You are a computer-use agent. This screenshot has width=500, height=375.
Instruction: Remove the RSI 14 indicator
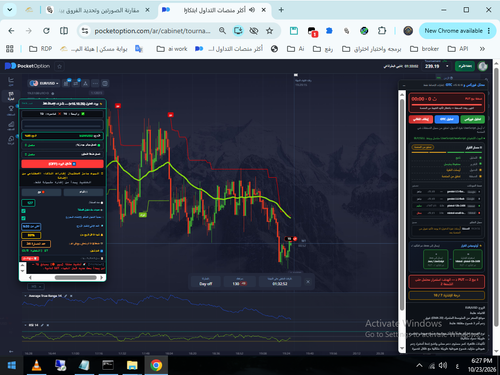(48, 325)
